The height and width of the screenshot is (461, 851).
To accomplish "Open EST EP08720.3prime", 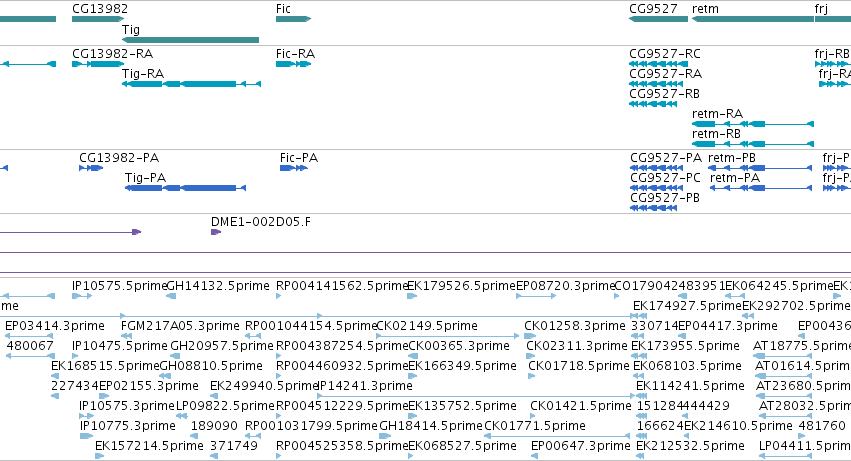I will click(565, 286).
